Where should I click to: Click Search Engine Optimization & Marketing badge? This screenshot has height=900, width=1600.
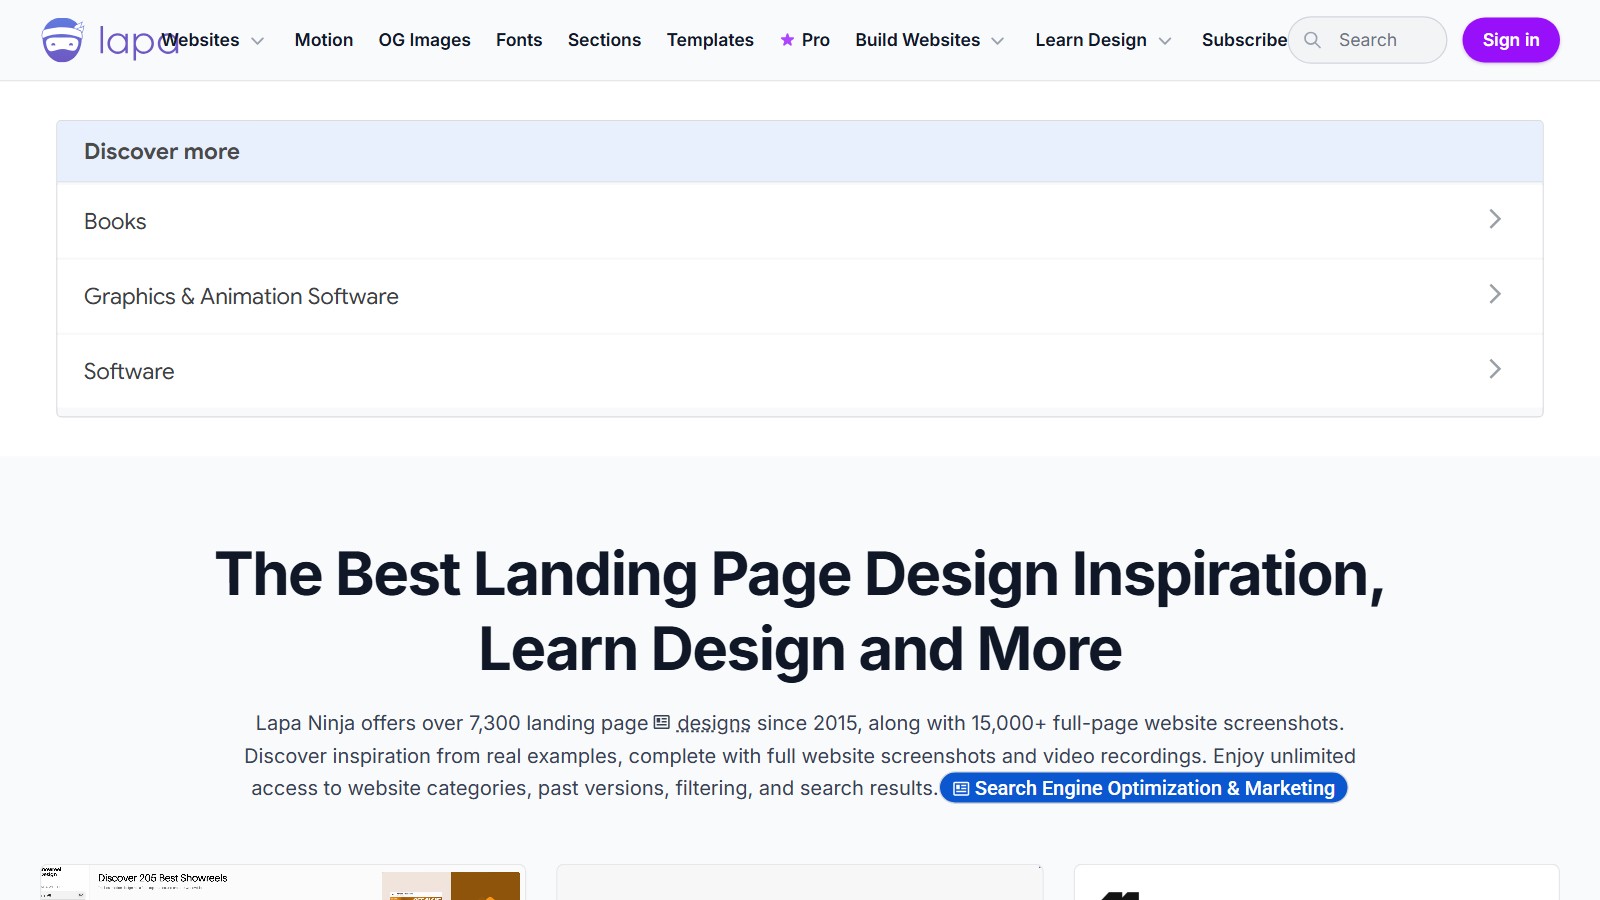coord(1144,788)
